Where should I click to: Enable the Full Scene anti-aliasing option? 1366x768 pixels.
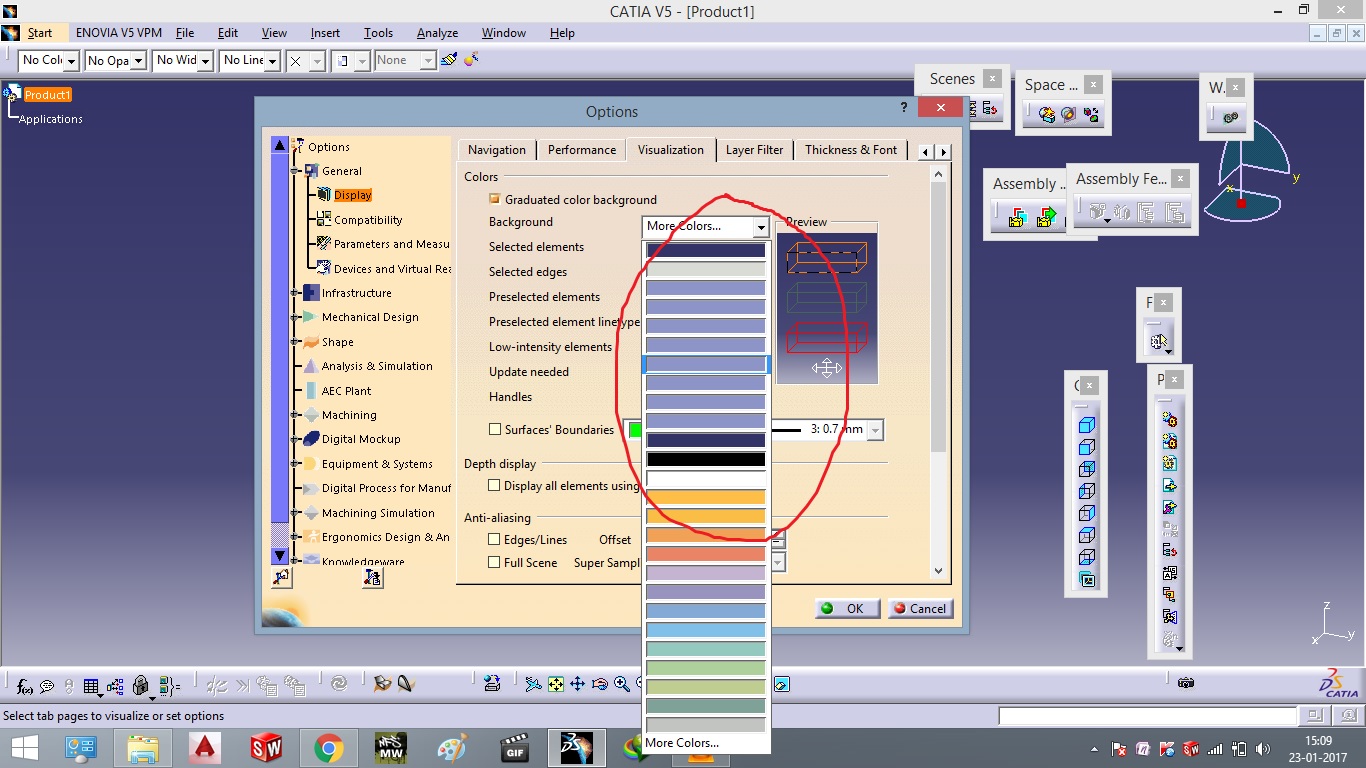point(494,562)
